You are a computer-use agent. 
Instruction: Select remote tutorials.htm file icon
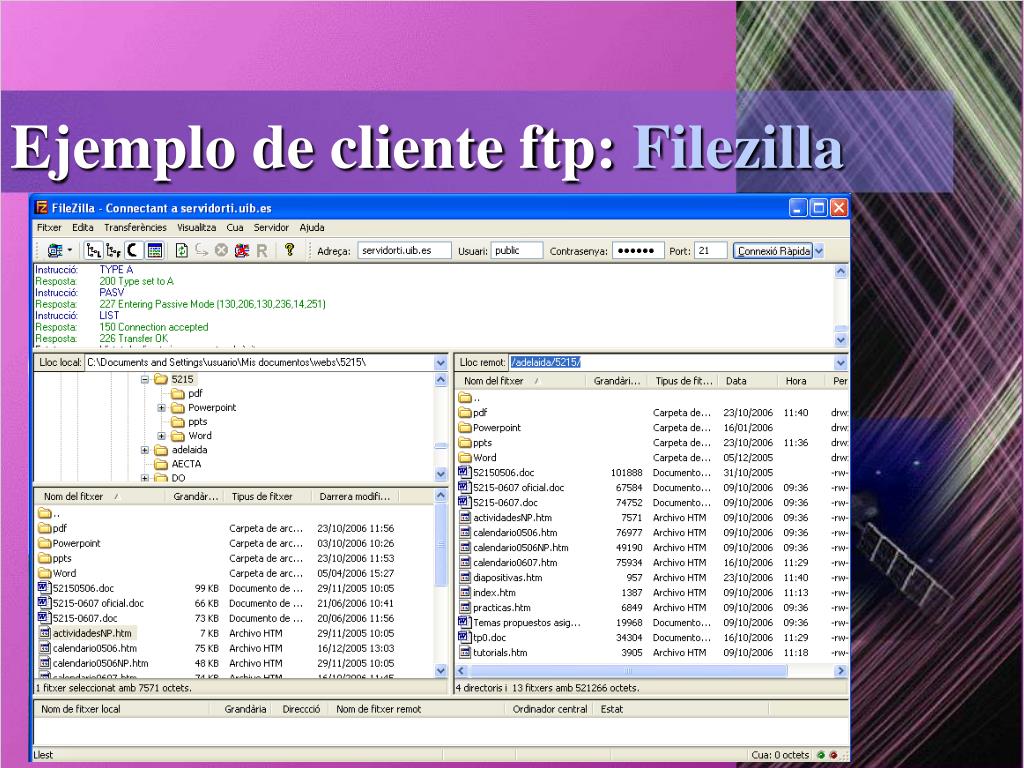click(464, 652)
